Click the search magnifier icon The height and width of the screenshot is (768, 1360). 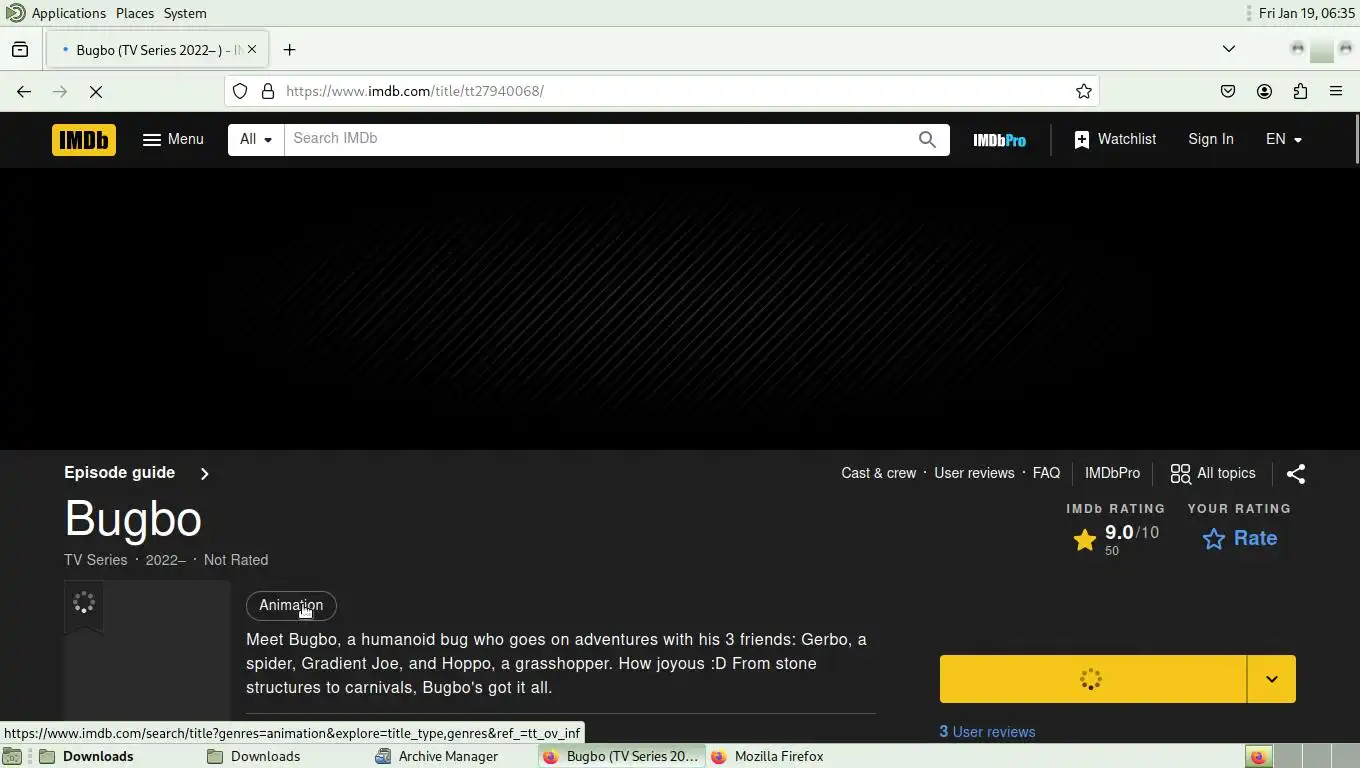[928, 140]
